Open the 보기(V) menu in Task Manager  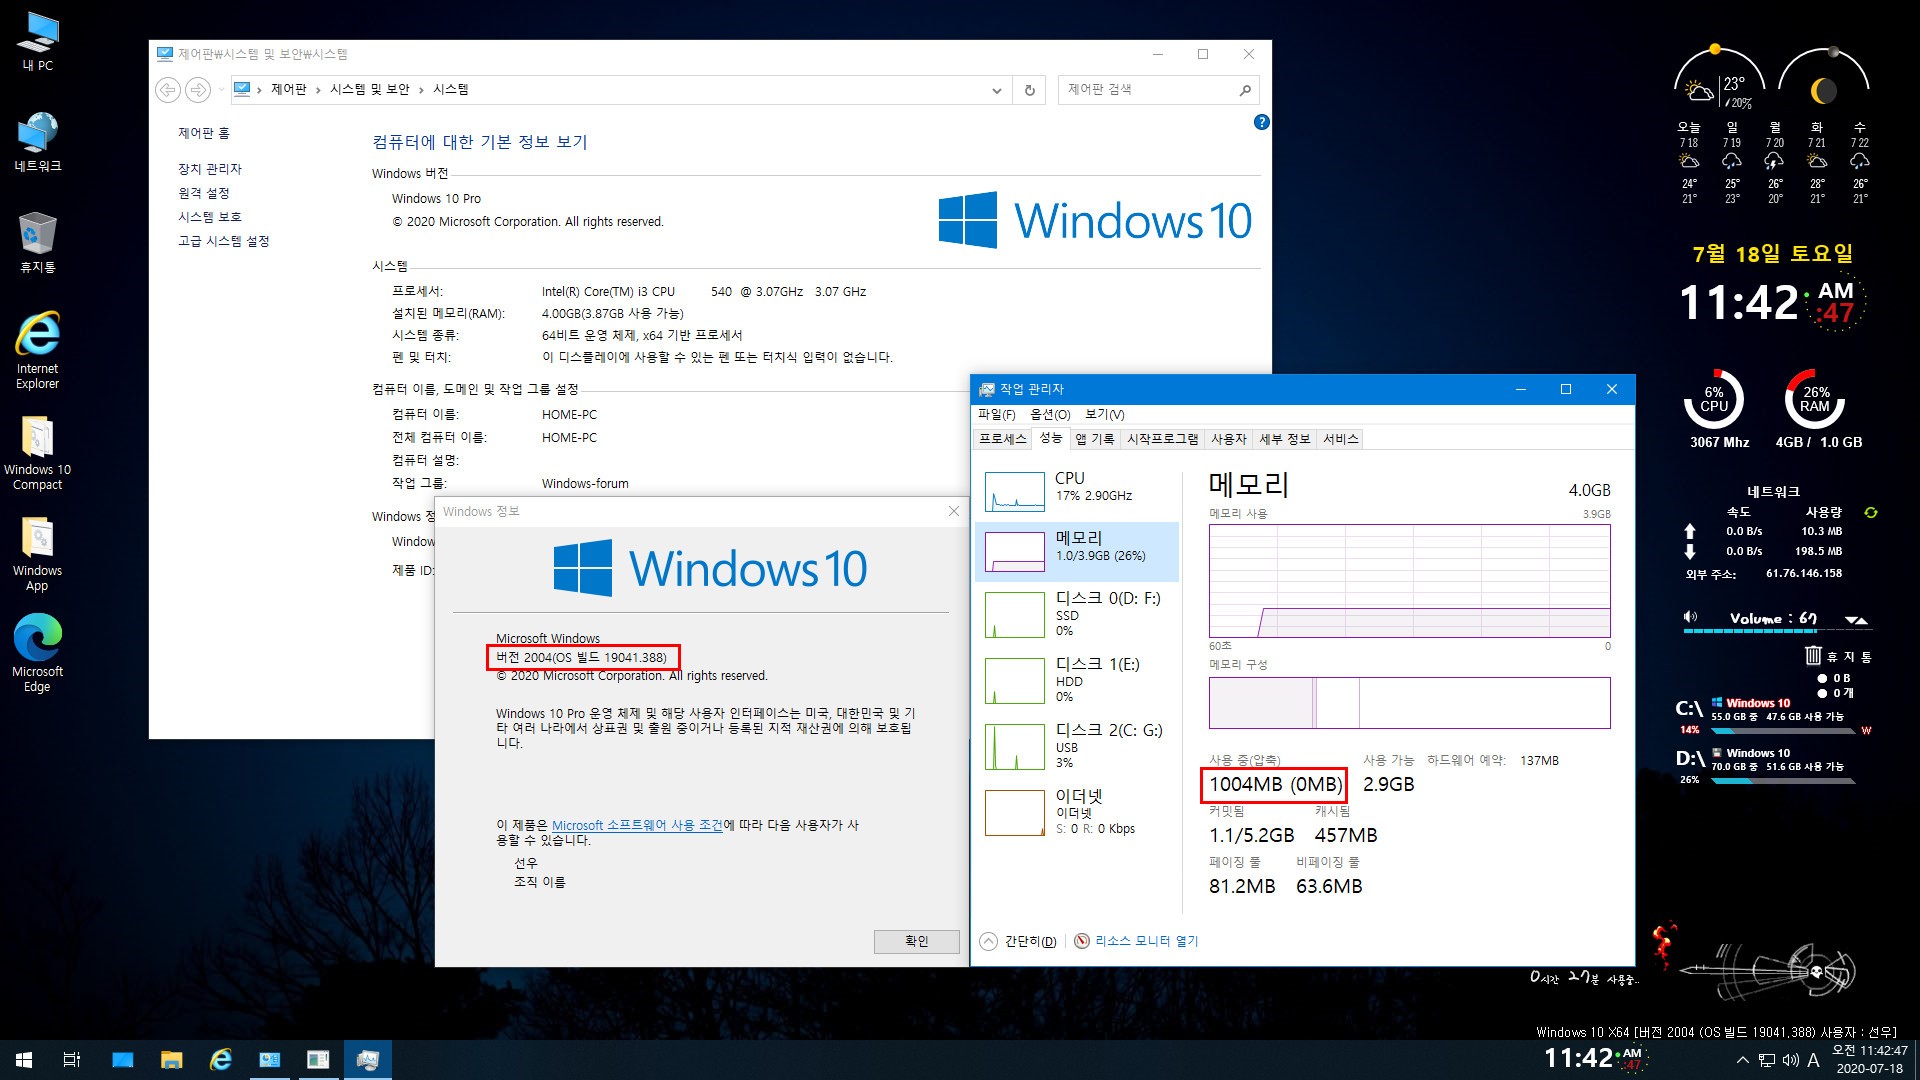coord(1105,414)
